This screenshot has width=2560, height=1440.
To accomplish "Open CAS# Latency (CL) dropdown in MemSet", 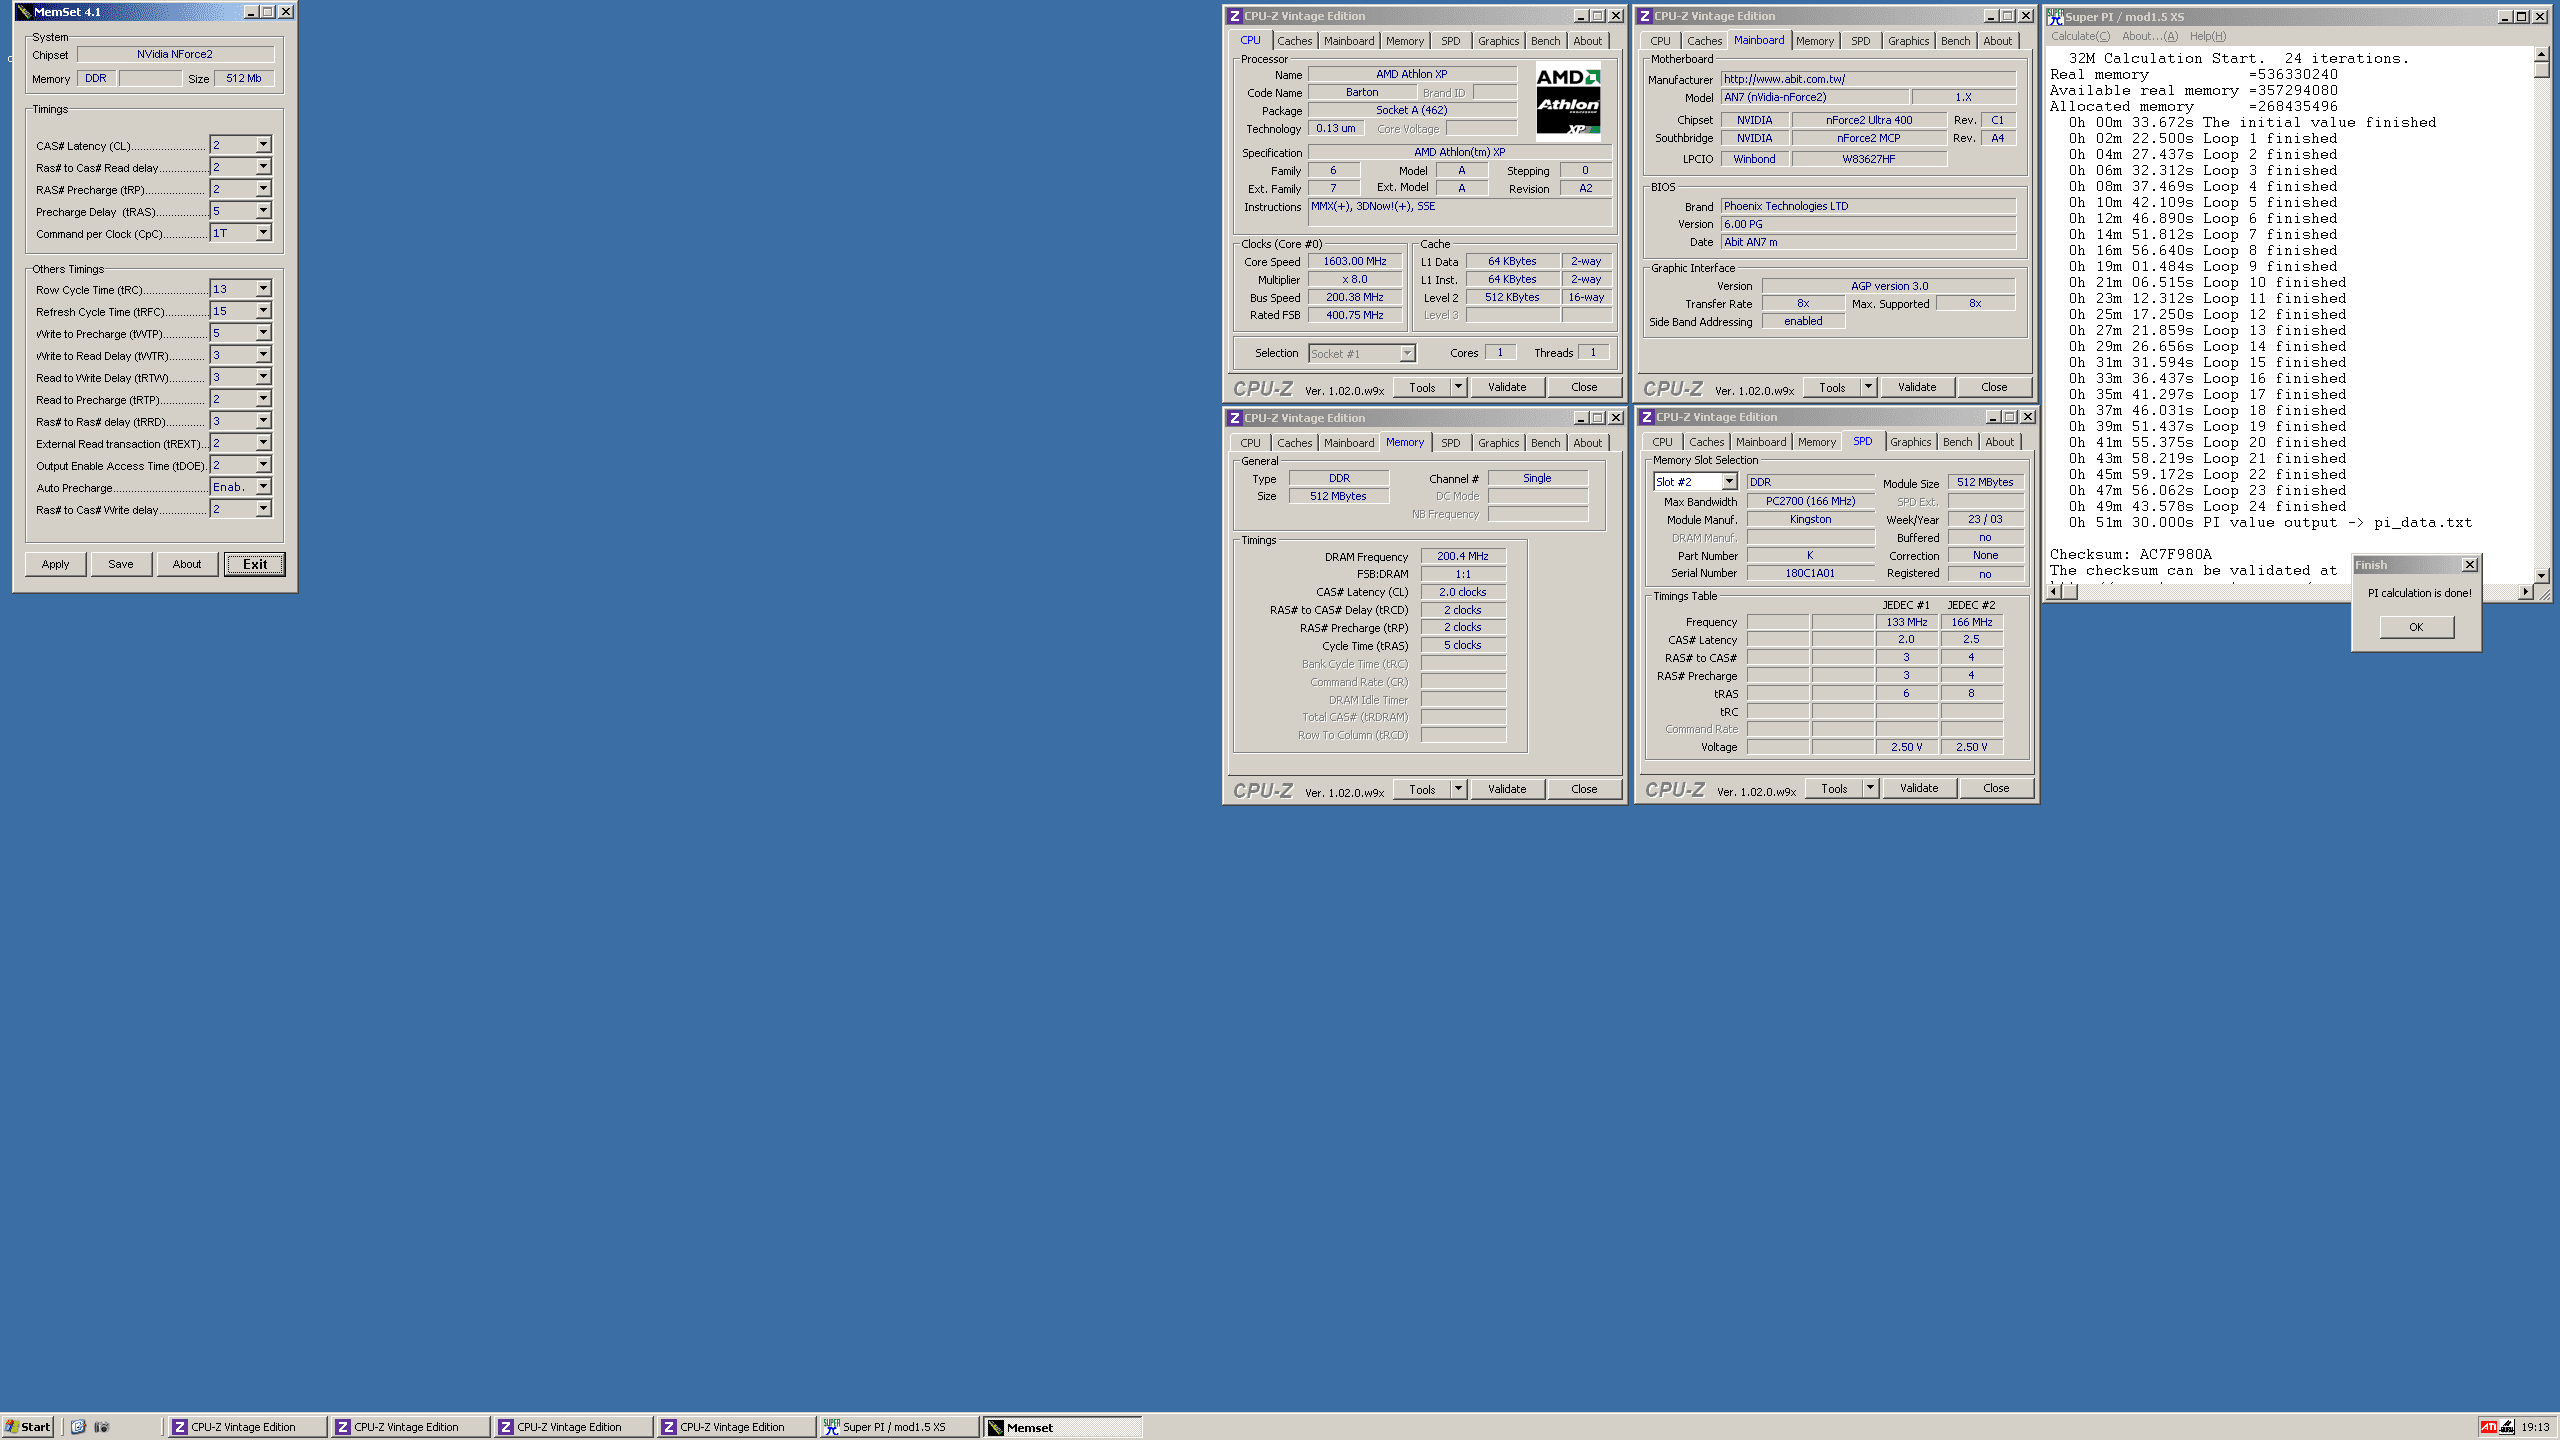I will click(x=263, y=145).
